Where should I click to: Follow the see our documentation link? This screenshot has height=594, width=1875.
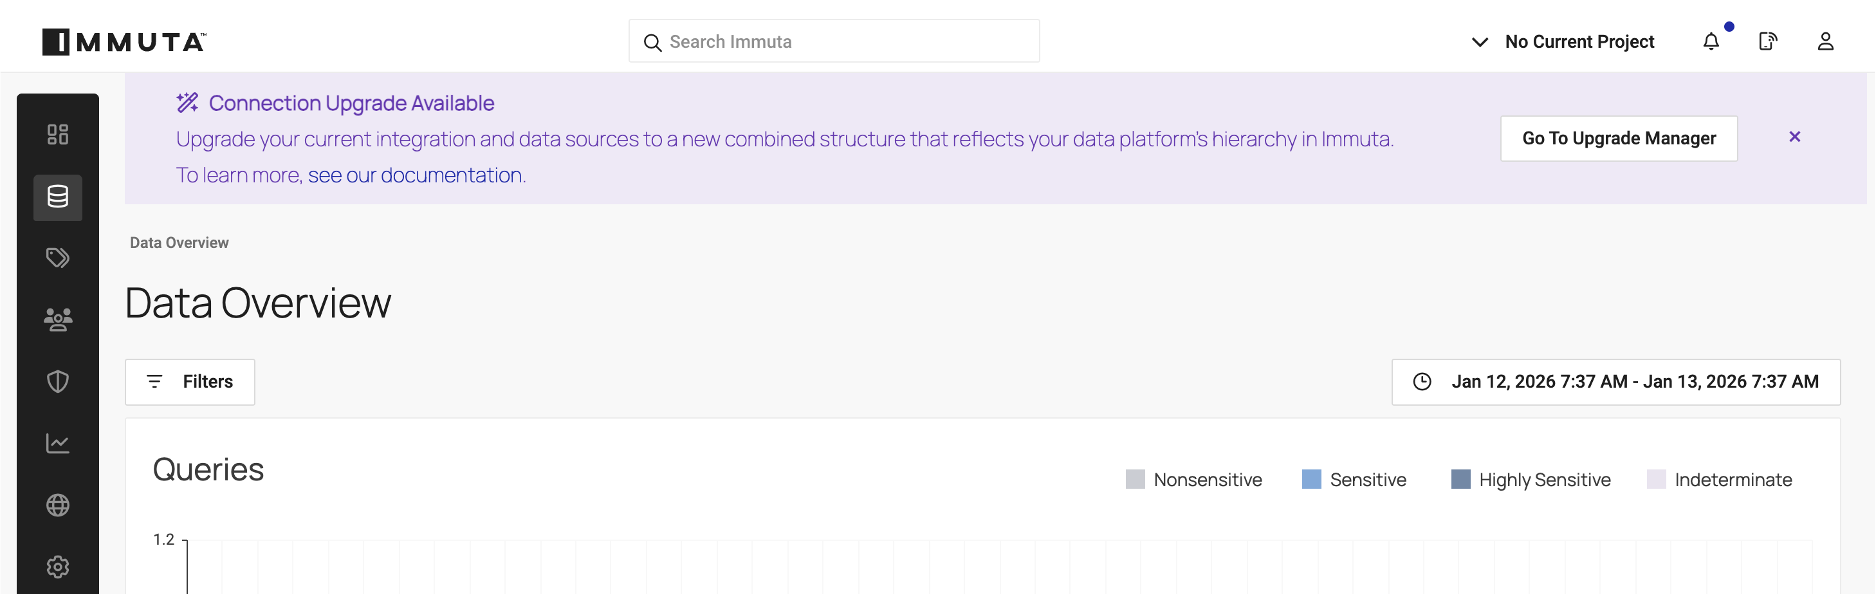click(415, 176)
